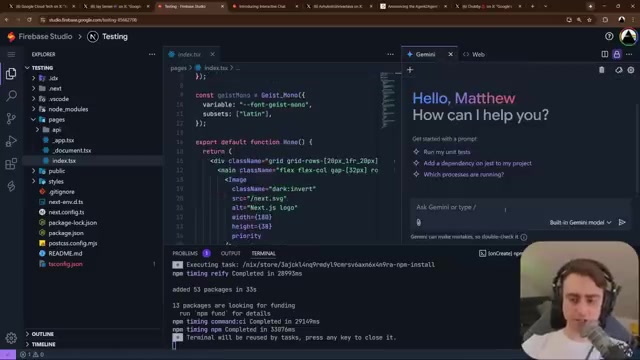The width and height of the screenshot is (640, 360).
Task: Delete Gemini chat with trash icon
Action: tap(602, 70)
